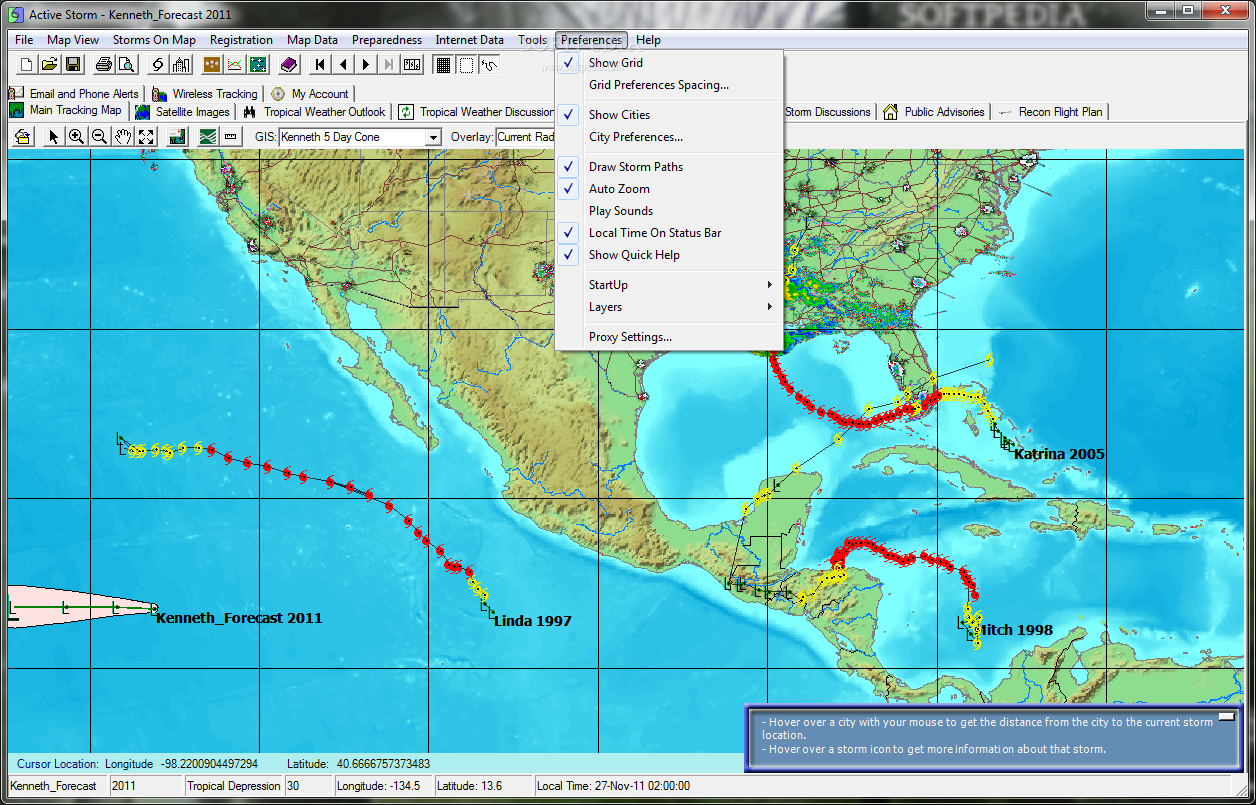Toggle Show Grid option
The height and width of the screenshot is (805, 1256).
pyautogui.click(x=669, y=62)
